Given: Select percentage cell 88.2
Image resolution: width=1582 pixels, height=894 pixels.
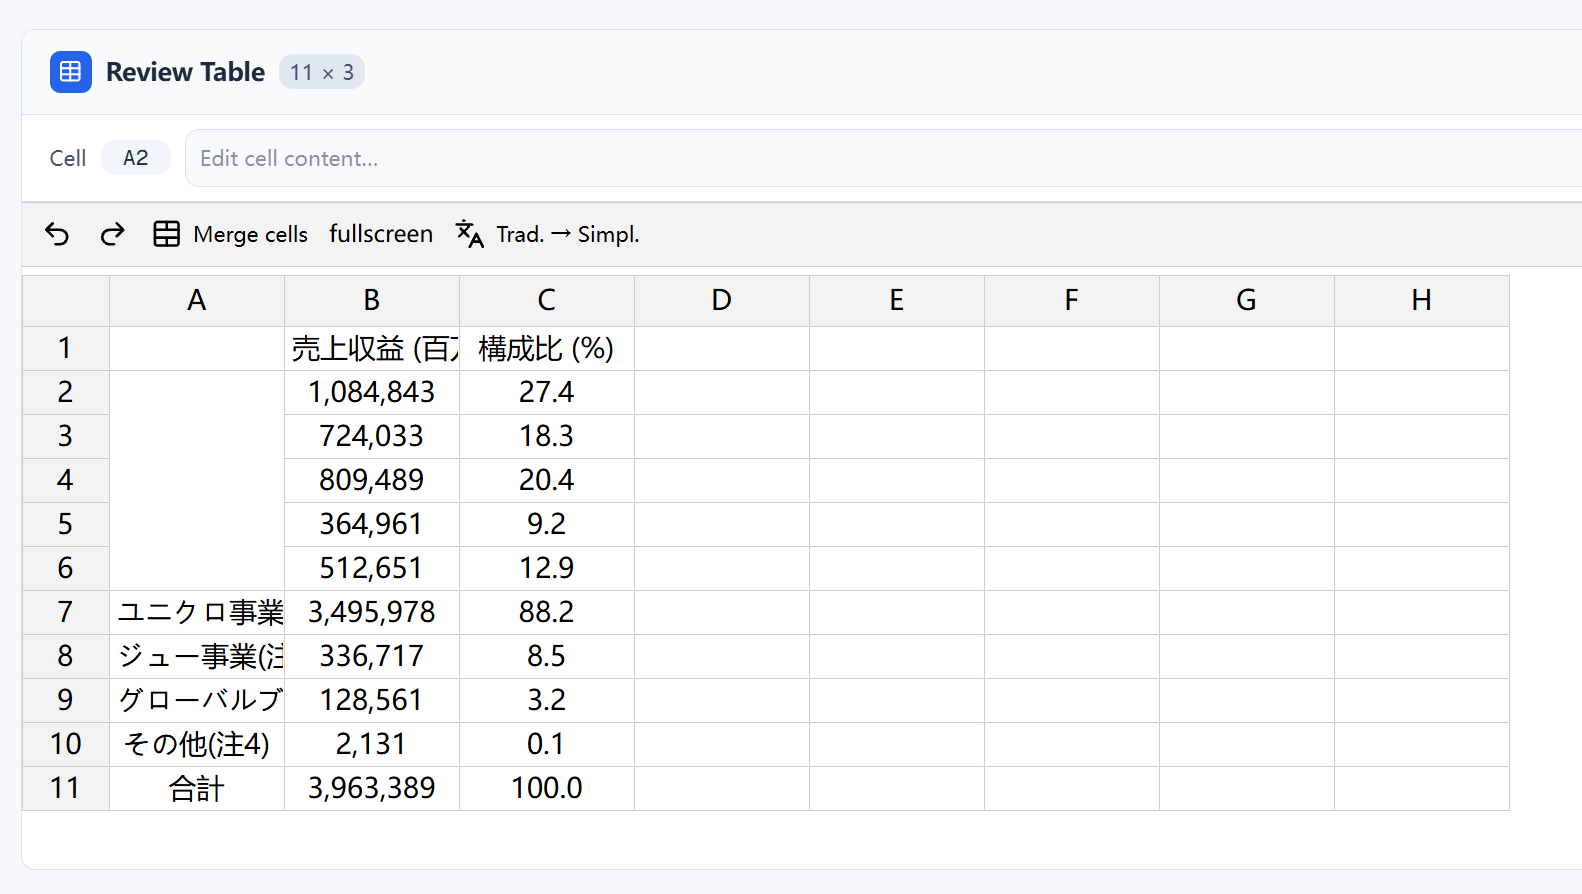Looking at the screenshot, I should point(547,613).
